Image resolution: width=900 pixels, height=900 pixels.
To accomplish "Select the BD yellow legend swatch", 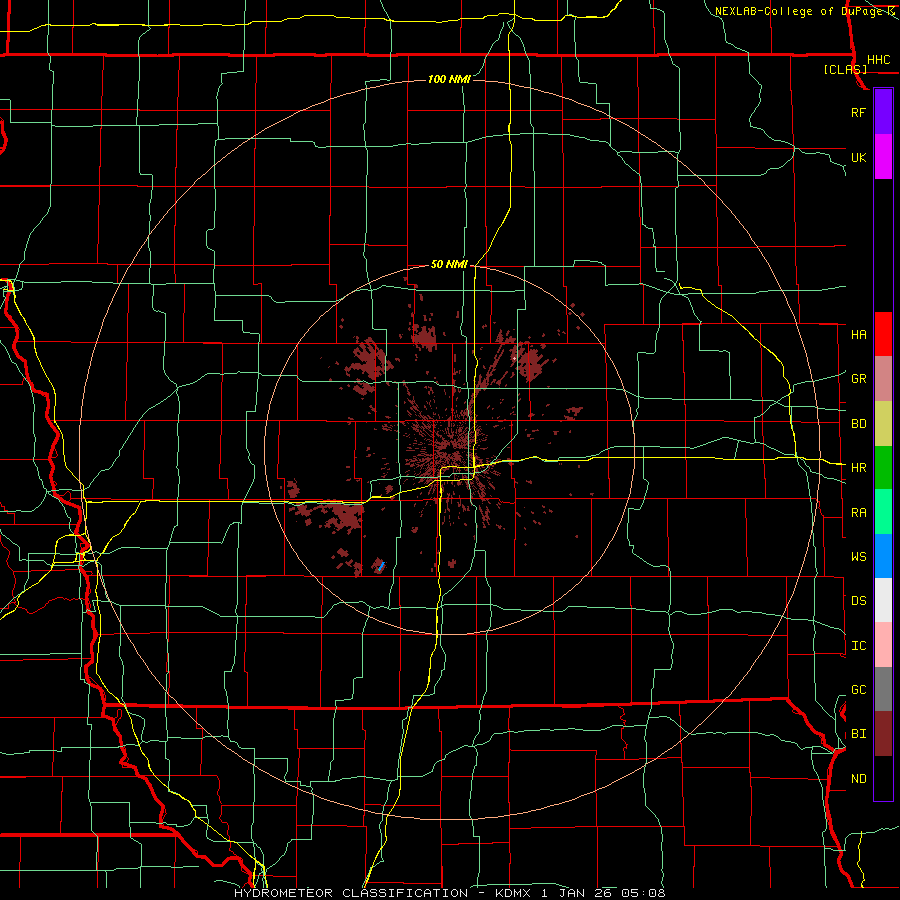I will (883, 424).
